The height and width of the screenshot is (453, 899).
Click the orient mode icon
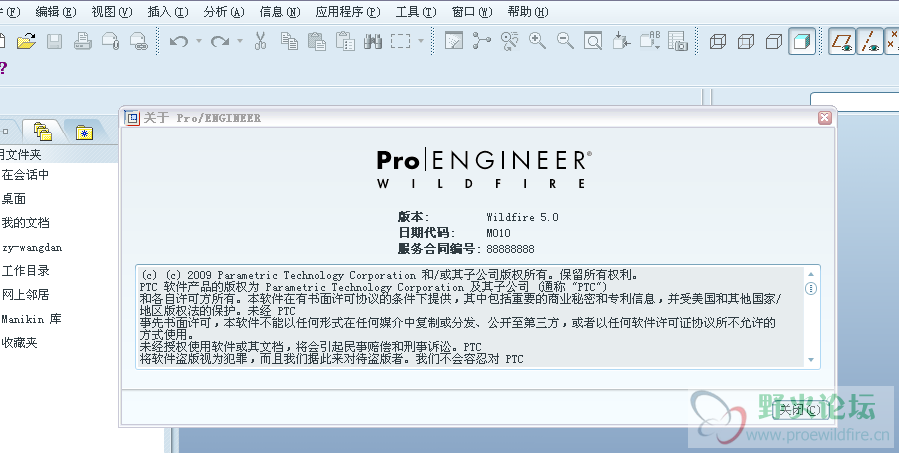pyautogui.click(x=509, y=41)
